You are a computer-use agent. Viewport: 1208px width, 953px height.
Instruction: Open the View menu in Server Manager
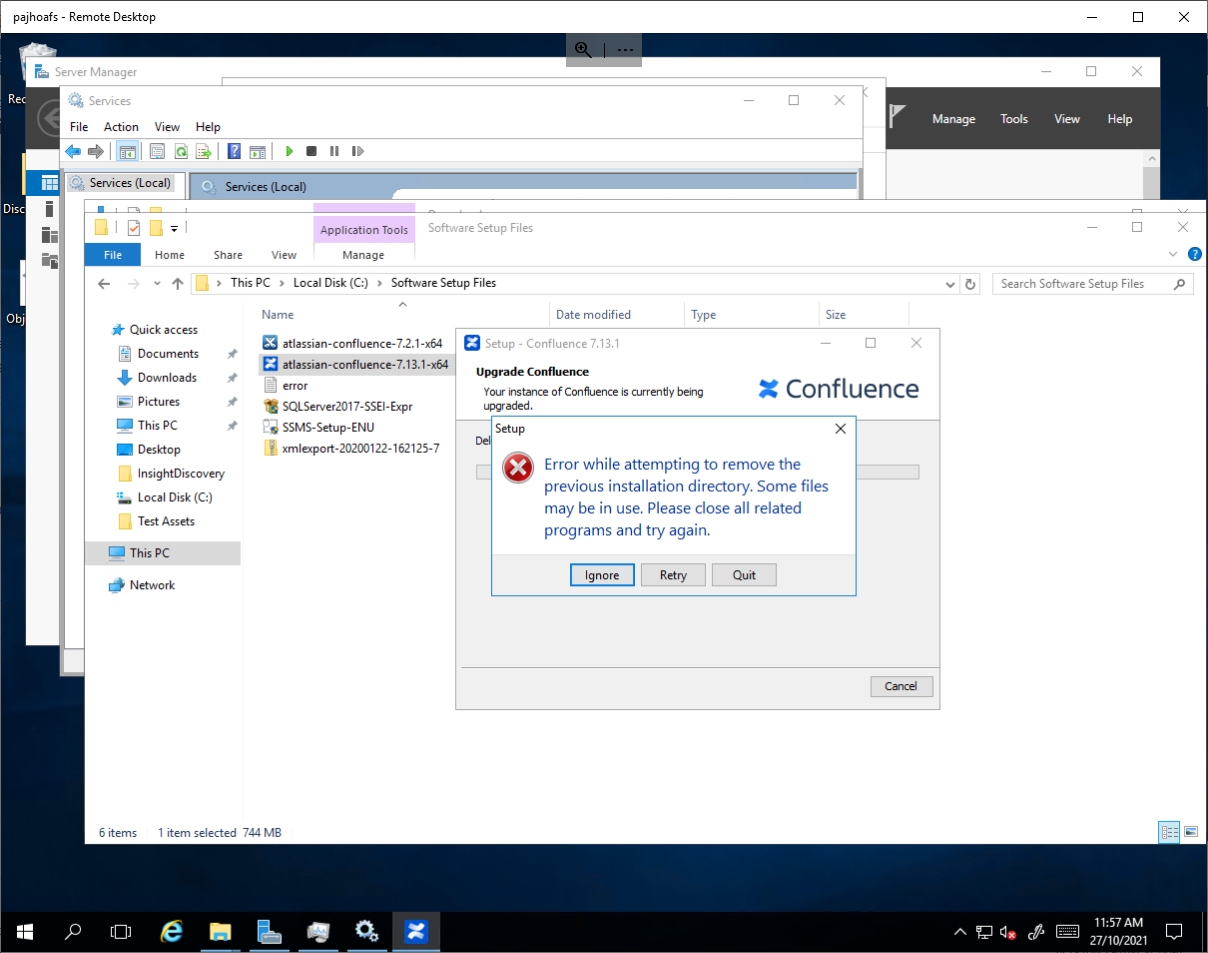1067,119
